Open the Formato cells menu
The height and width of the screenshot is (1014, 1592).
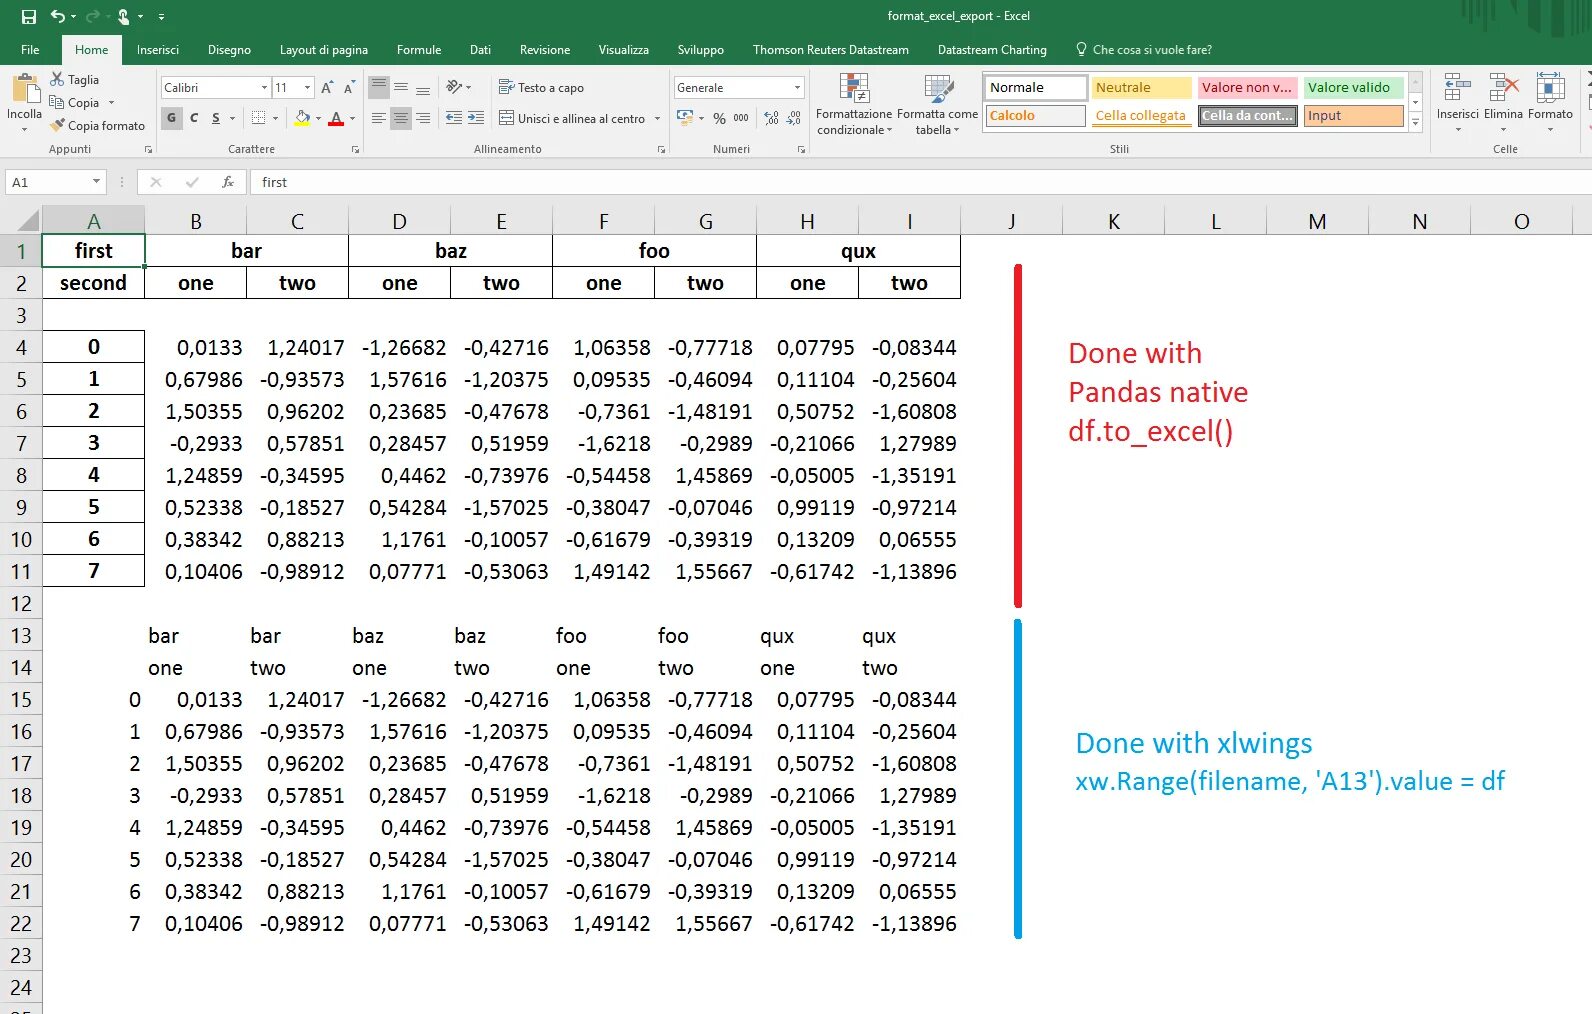[x=1550, y=103]
